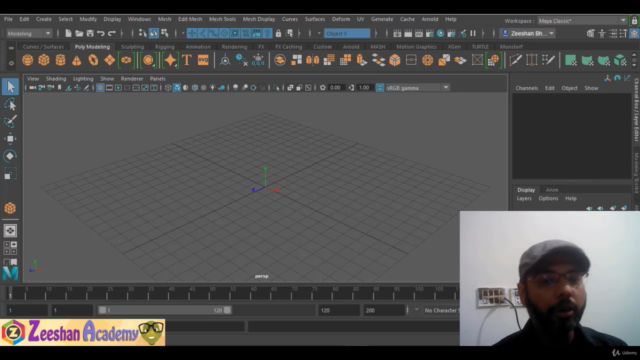The width and height of the screenshot is (640, 360).
Task: Open the Edit Mesh menu
Action: (x=190, y=19)
